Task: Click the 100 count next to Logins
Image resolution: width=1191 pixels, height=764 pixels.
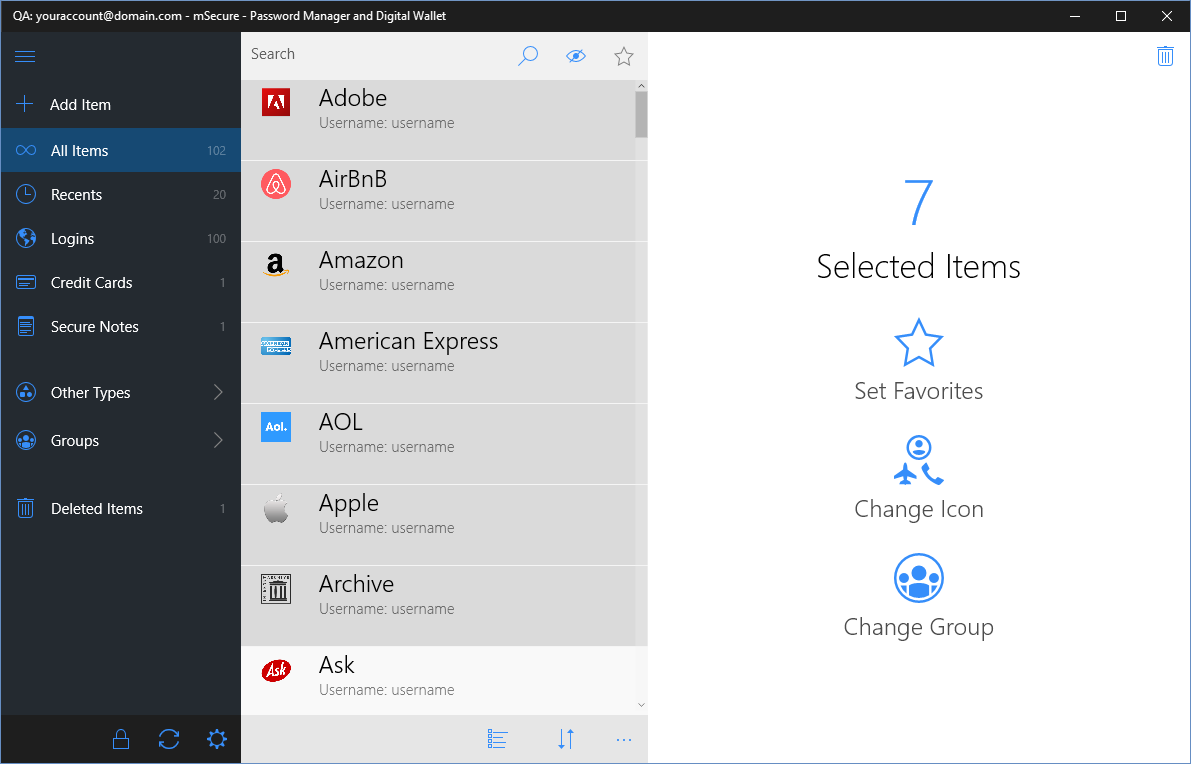Action: coord(216,238)
